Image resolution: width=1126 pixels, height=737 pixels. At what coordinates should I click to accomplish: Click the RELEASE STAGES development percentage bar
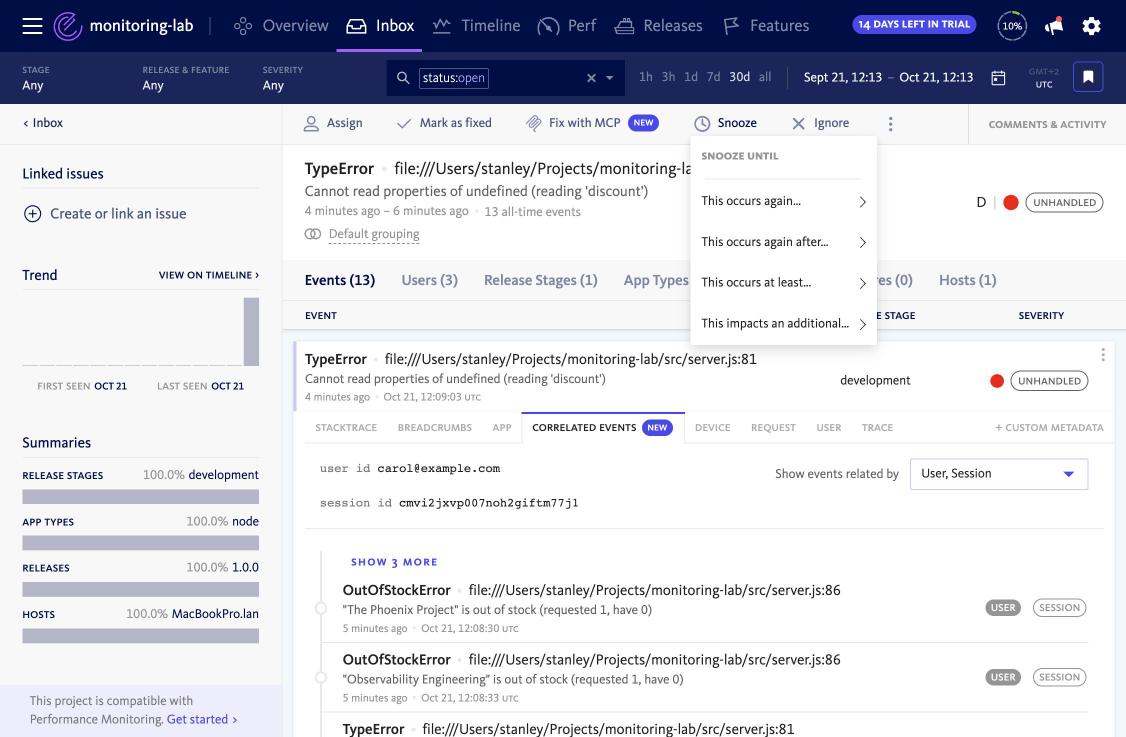141,496
